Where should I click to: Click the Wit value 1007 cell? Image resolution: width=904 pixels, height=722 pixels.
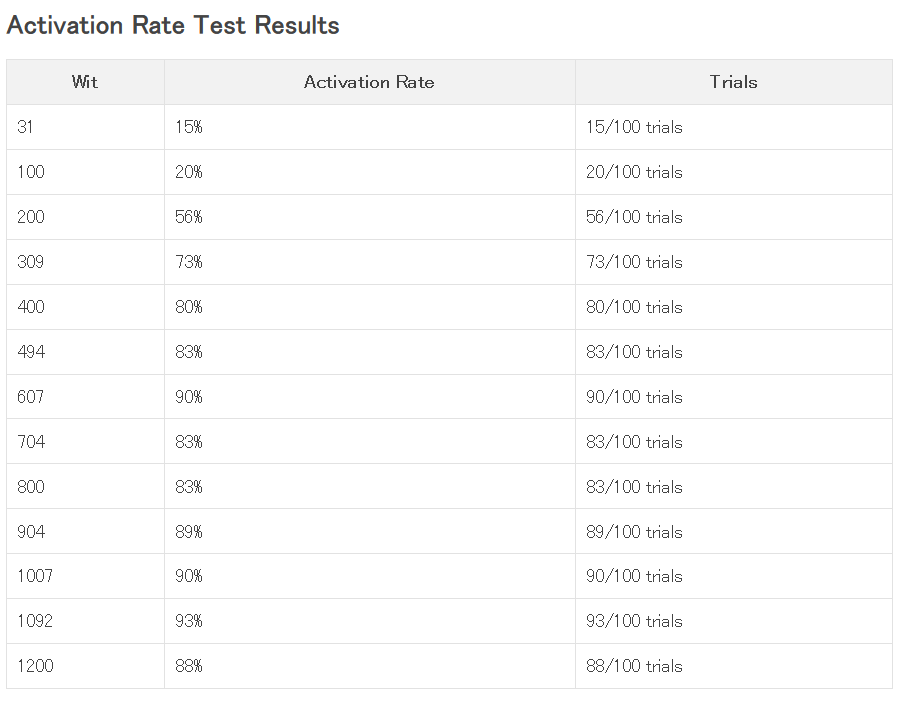click(x=85, y=576)
